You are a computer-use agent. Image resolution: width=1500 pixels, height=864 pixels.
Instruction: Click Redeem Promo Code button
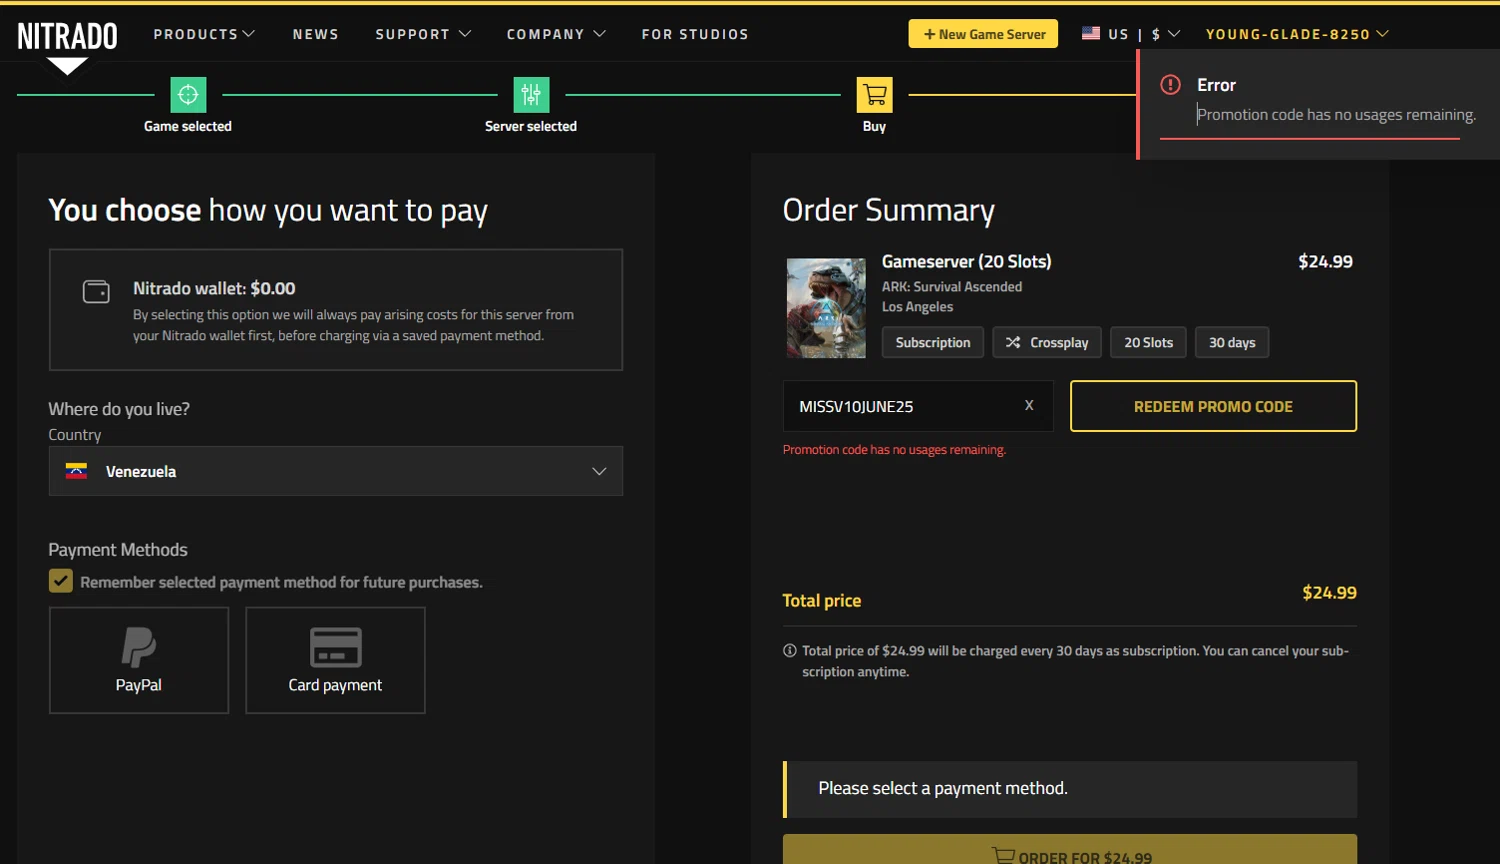click(x=1213, y=406)
